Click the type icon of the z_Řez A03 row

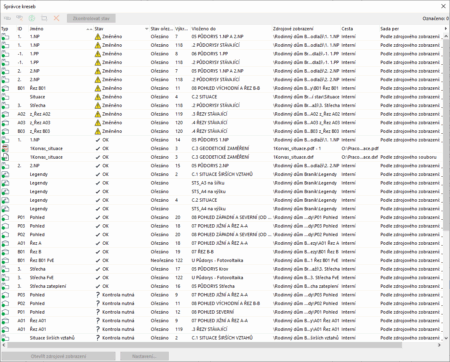5,123
